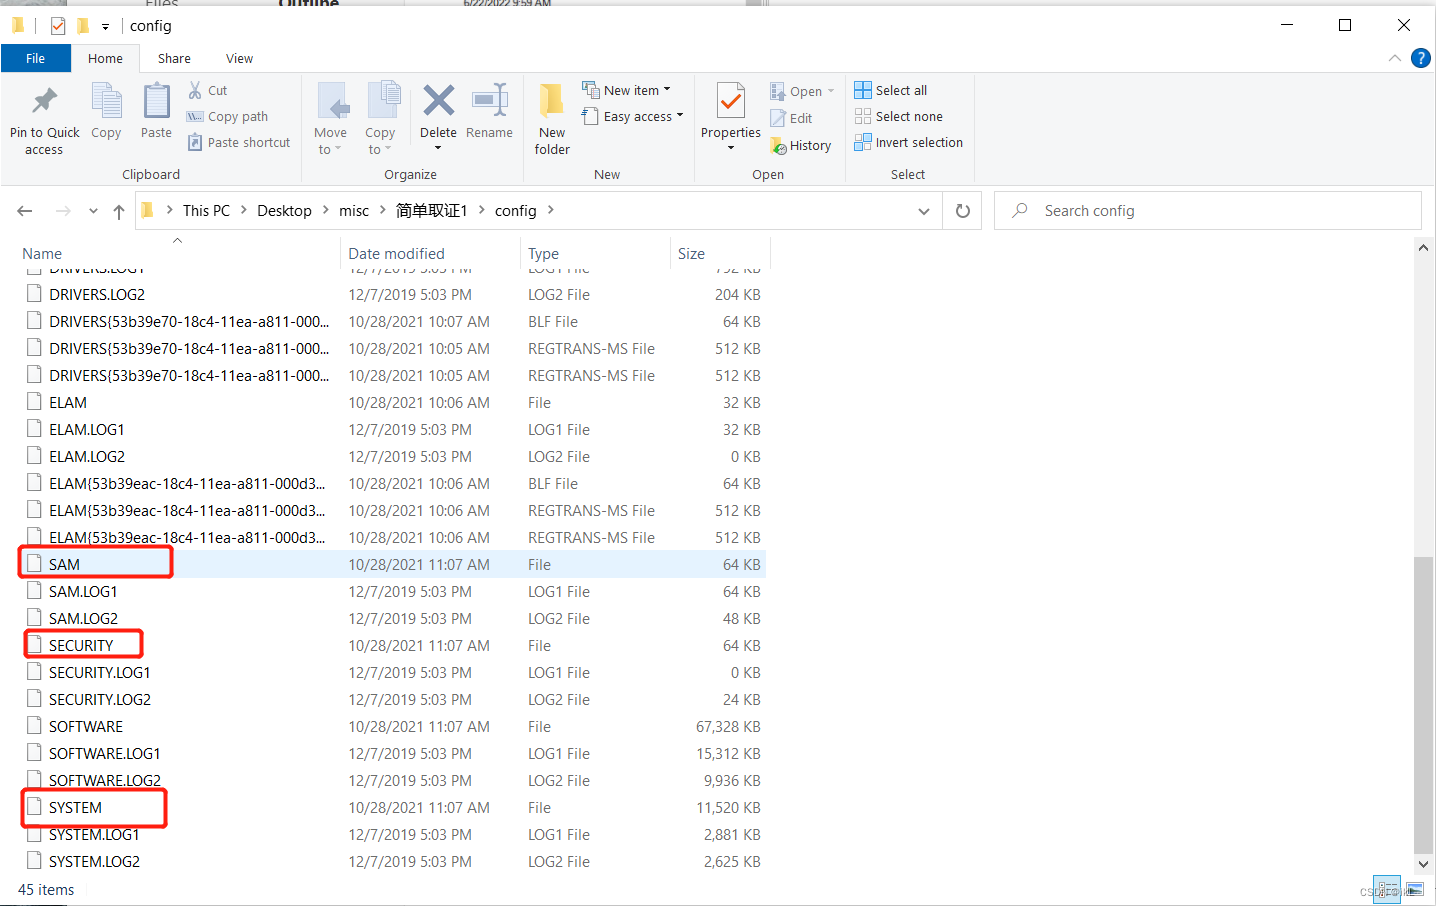Click This PC in breadcrumb
1436x906 pixels.
tap(206, 211)
